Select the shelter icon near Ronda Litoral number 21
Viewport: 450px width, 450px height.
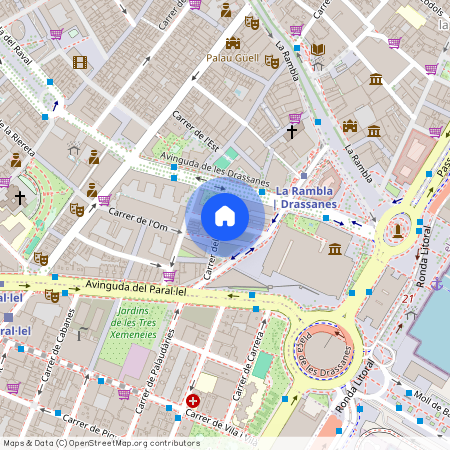(411, 315)
